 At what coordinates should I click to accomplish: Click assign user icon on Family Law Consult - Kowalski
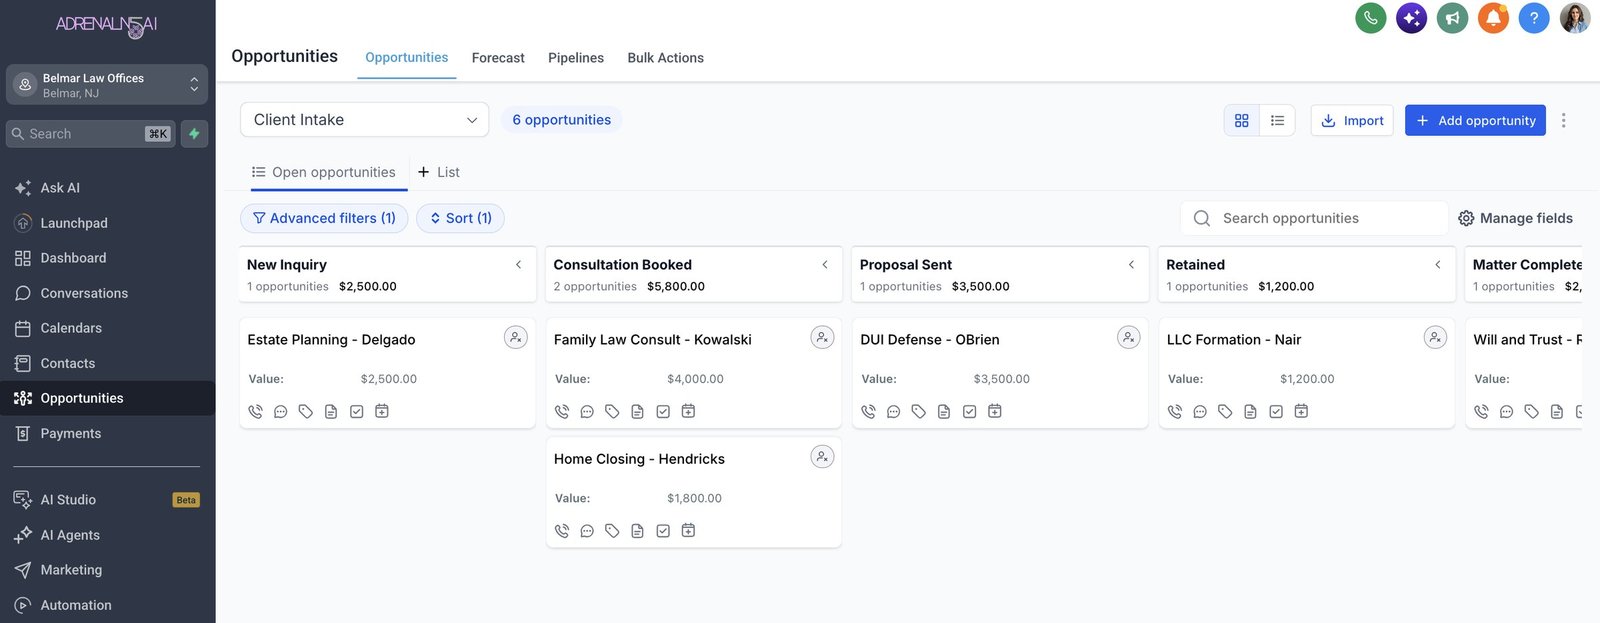coord(822,338)
